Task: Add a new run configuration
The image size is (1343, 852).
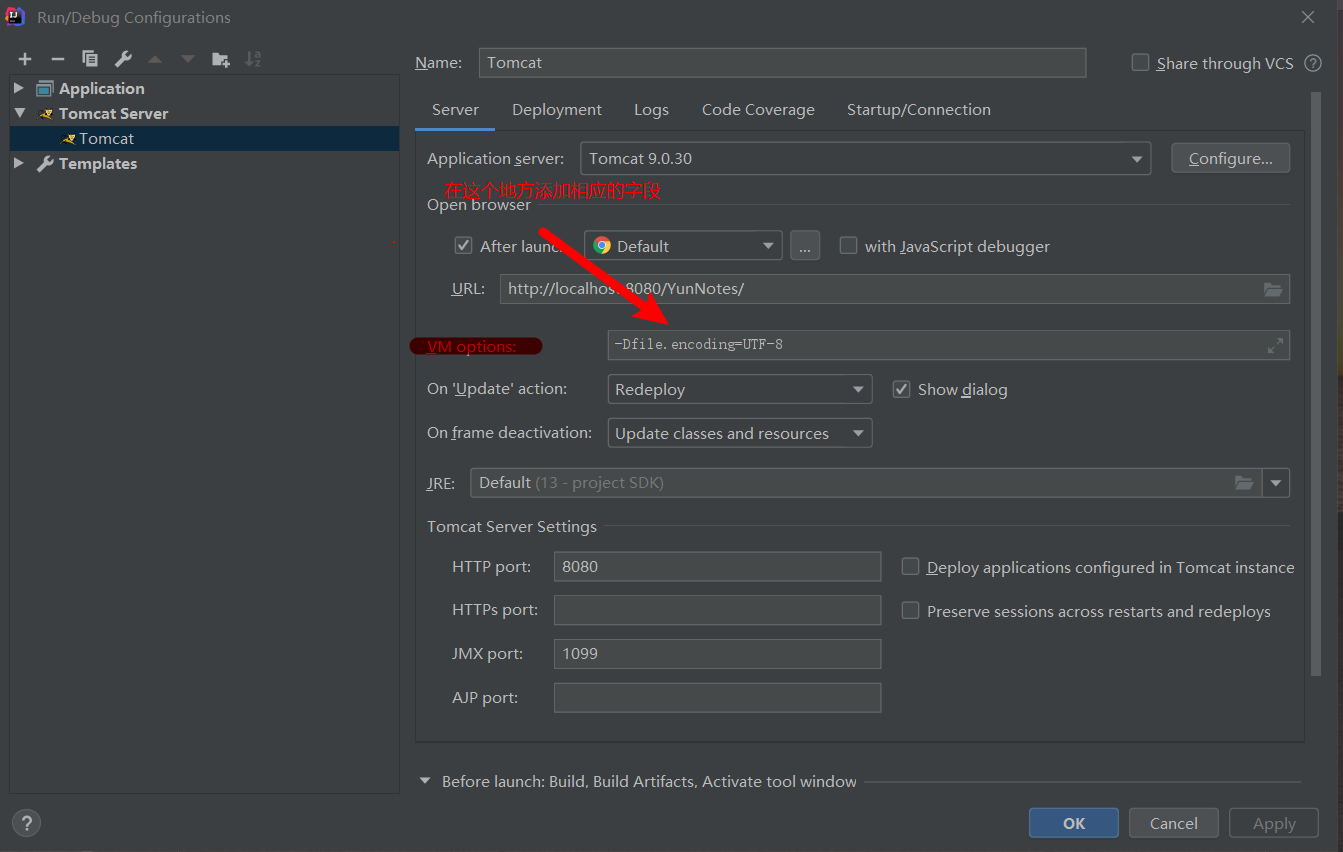Action: pos(25,59)
